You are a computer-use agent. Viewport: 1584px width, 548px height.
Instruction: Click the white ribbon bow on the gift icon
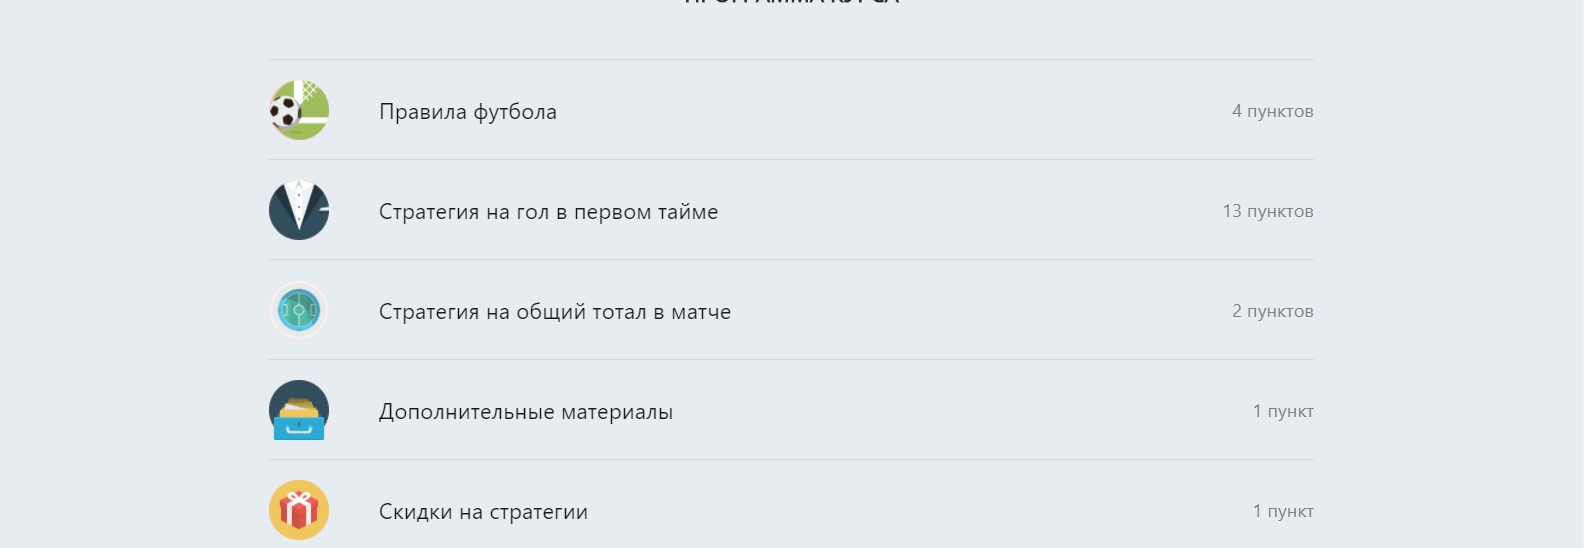299,497
